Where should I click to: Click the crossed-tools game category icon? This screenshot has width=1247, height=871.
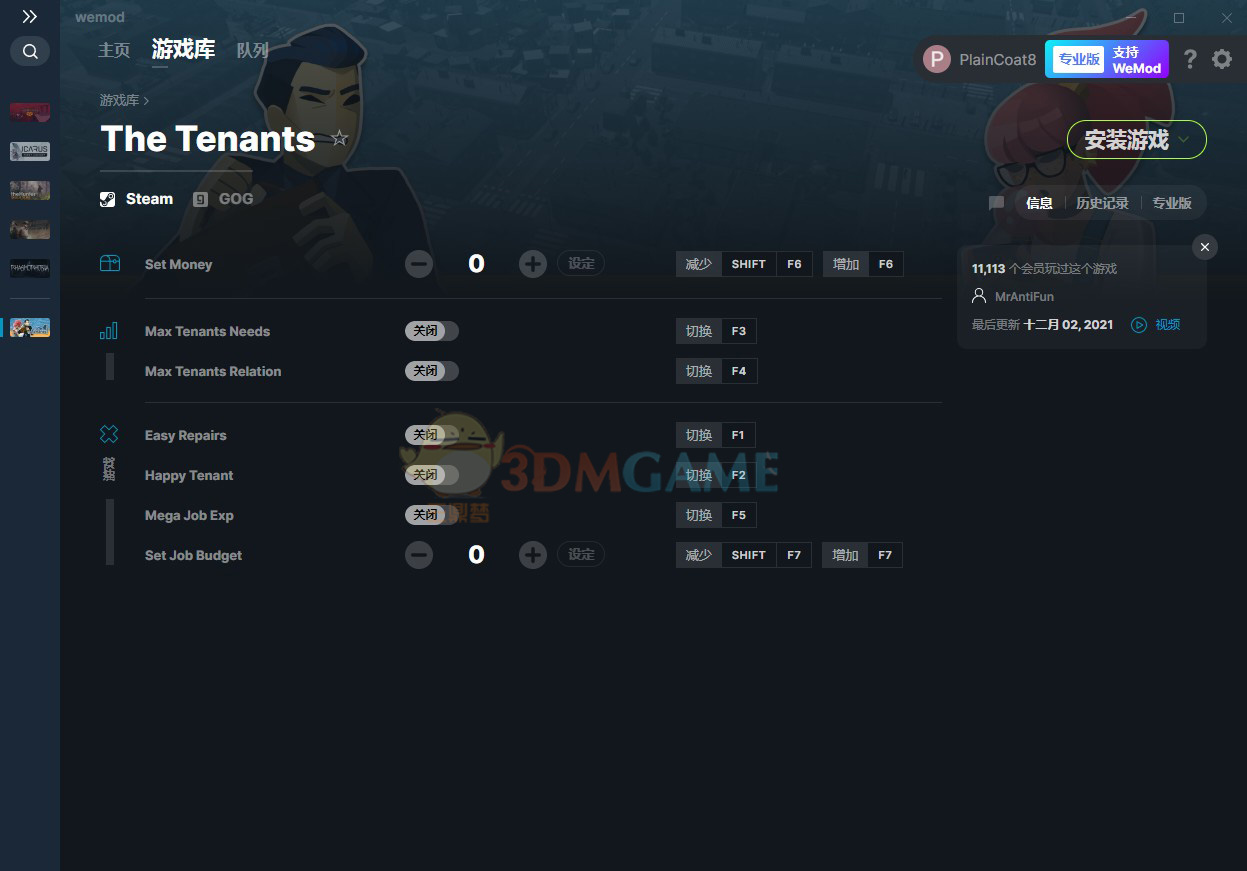[x=109, y=434]
